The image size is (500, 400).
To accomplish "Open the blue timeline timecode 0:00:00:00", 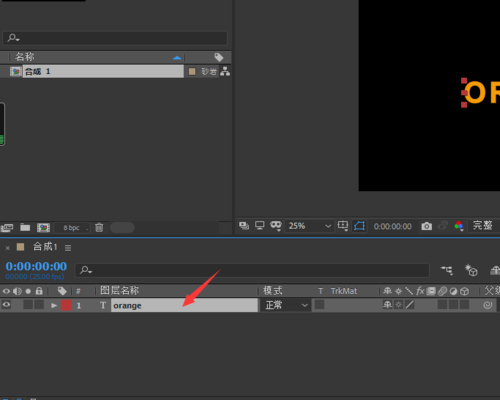I will (x=36, y=266).
